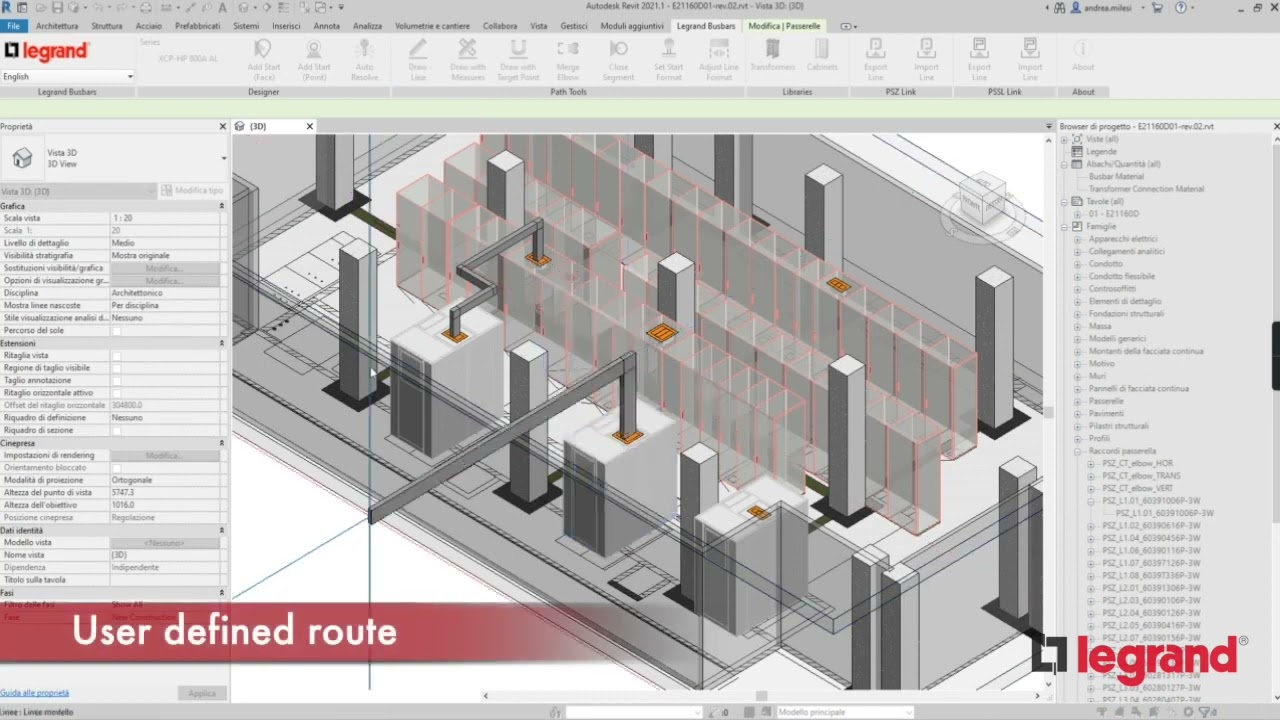Screen dimensions: 1280x720
Task: Click the 3D house view type icon
Action: point(22,158)
